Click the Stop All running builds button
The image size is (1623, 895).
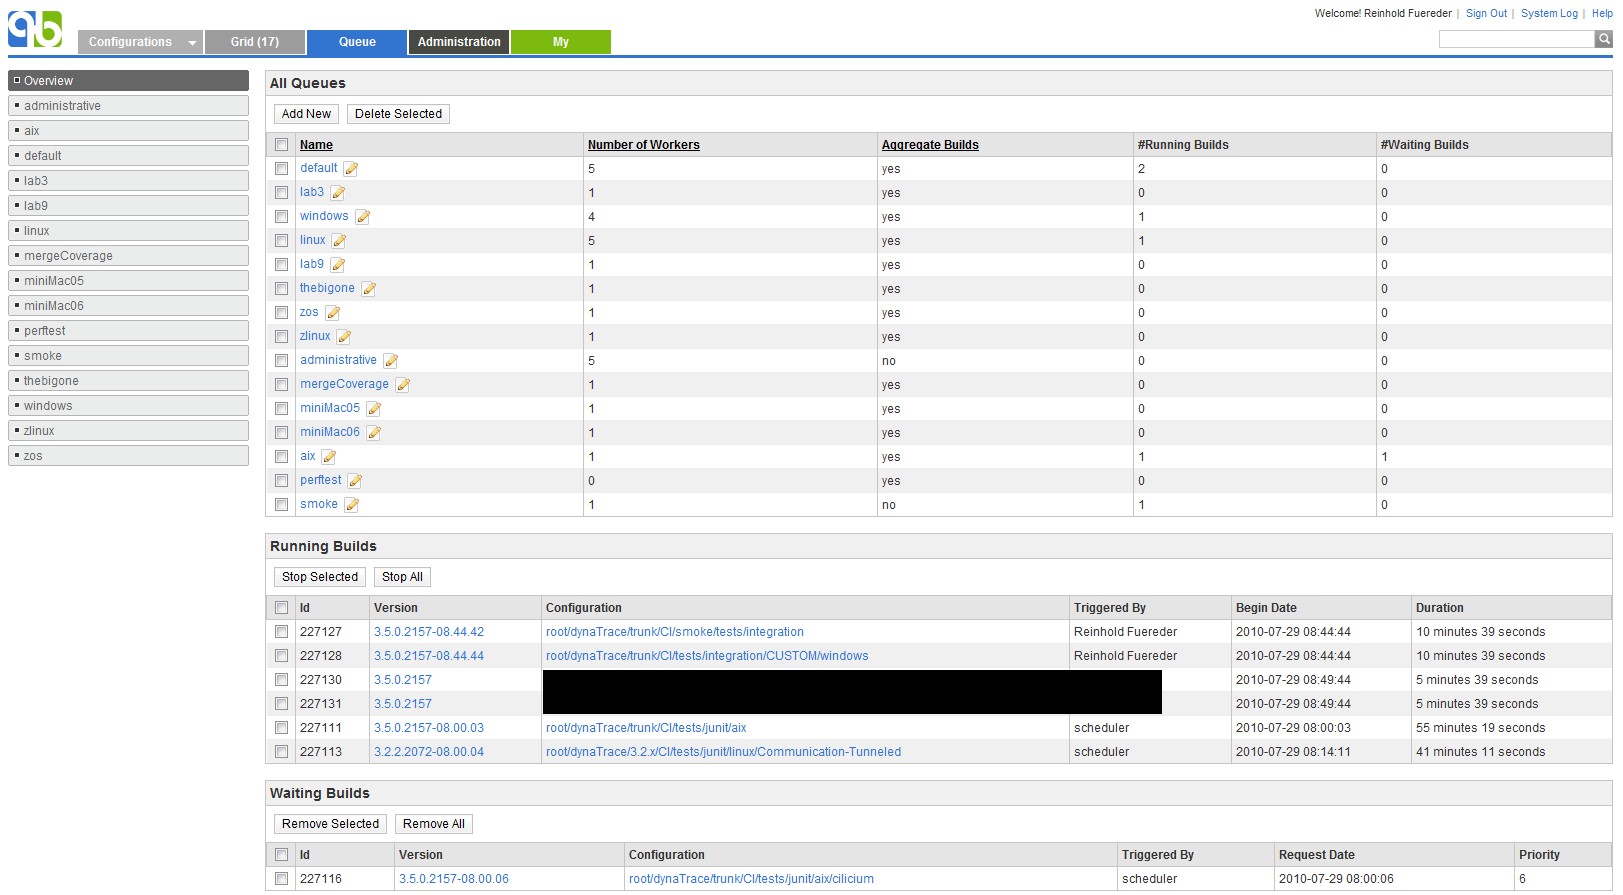(402, 577)
